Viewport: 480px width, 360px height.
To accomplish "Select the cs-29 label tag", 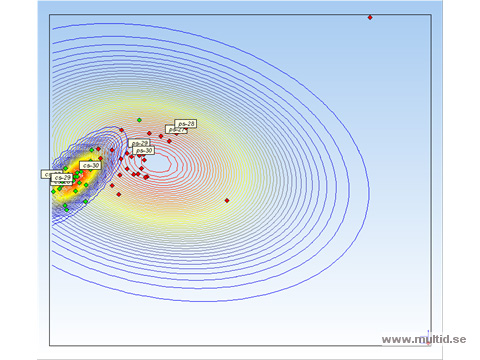I will (62, 178).
